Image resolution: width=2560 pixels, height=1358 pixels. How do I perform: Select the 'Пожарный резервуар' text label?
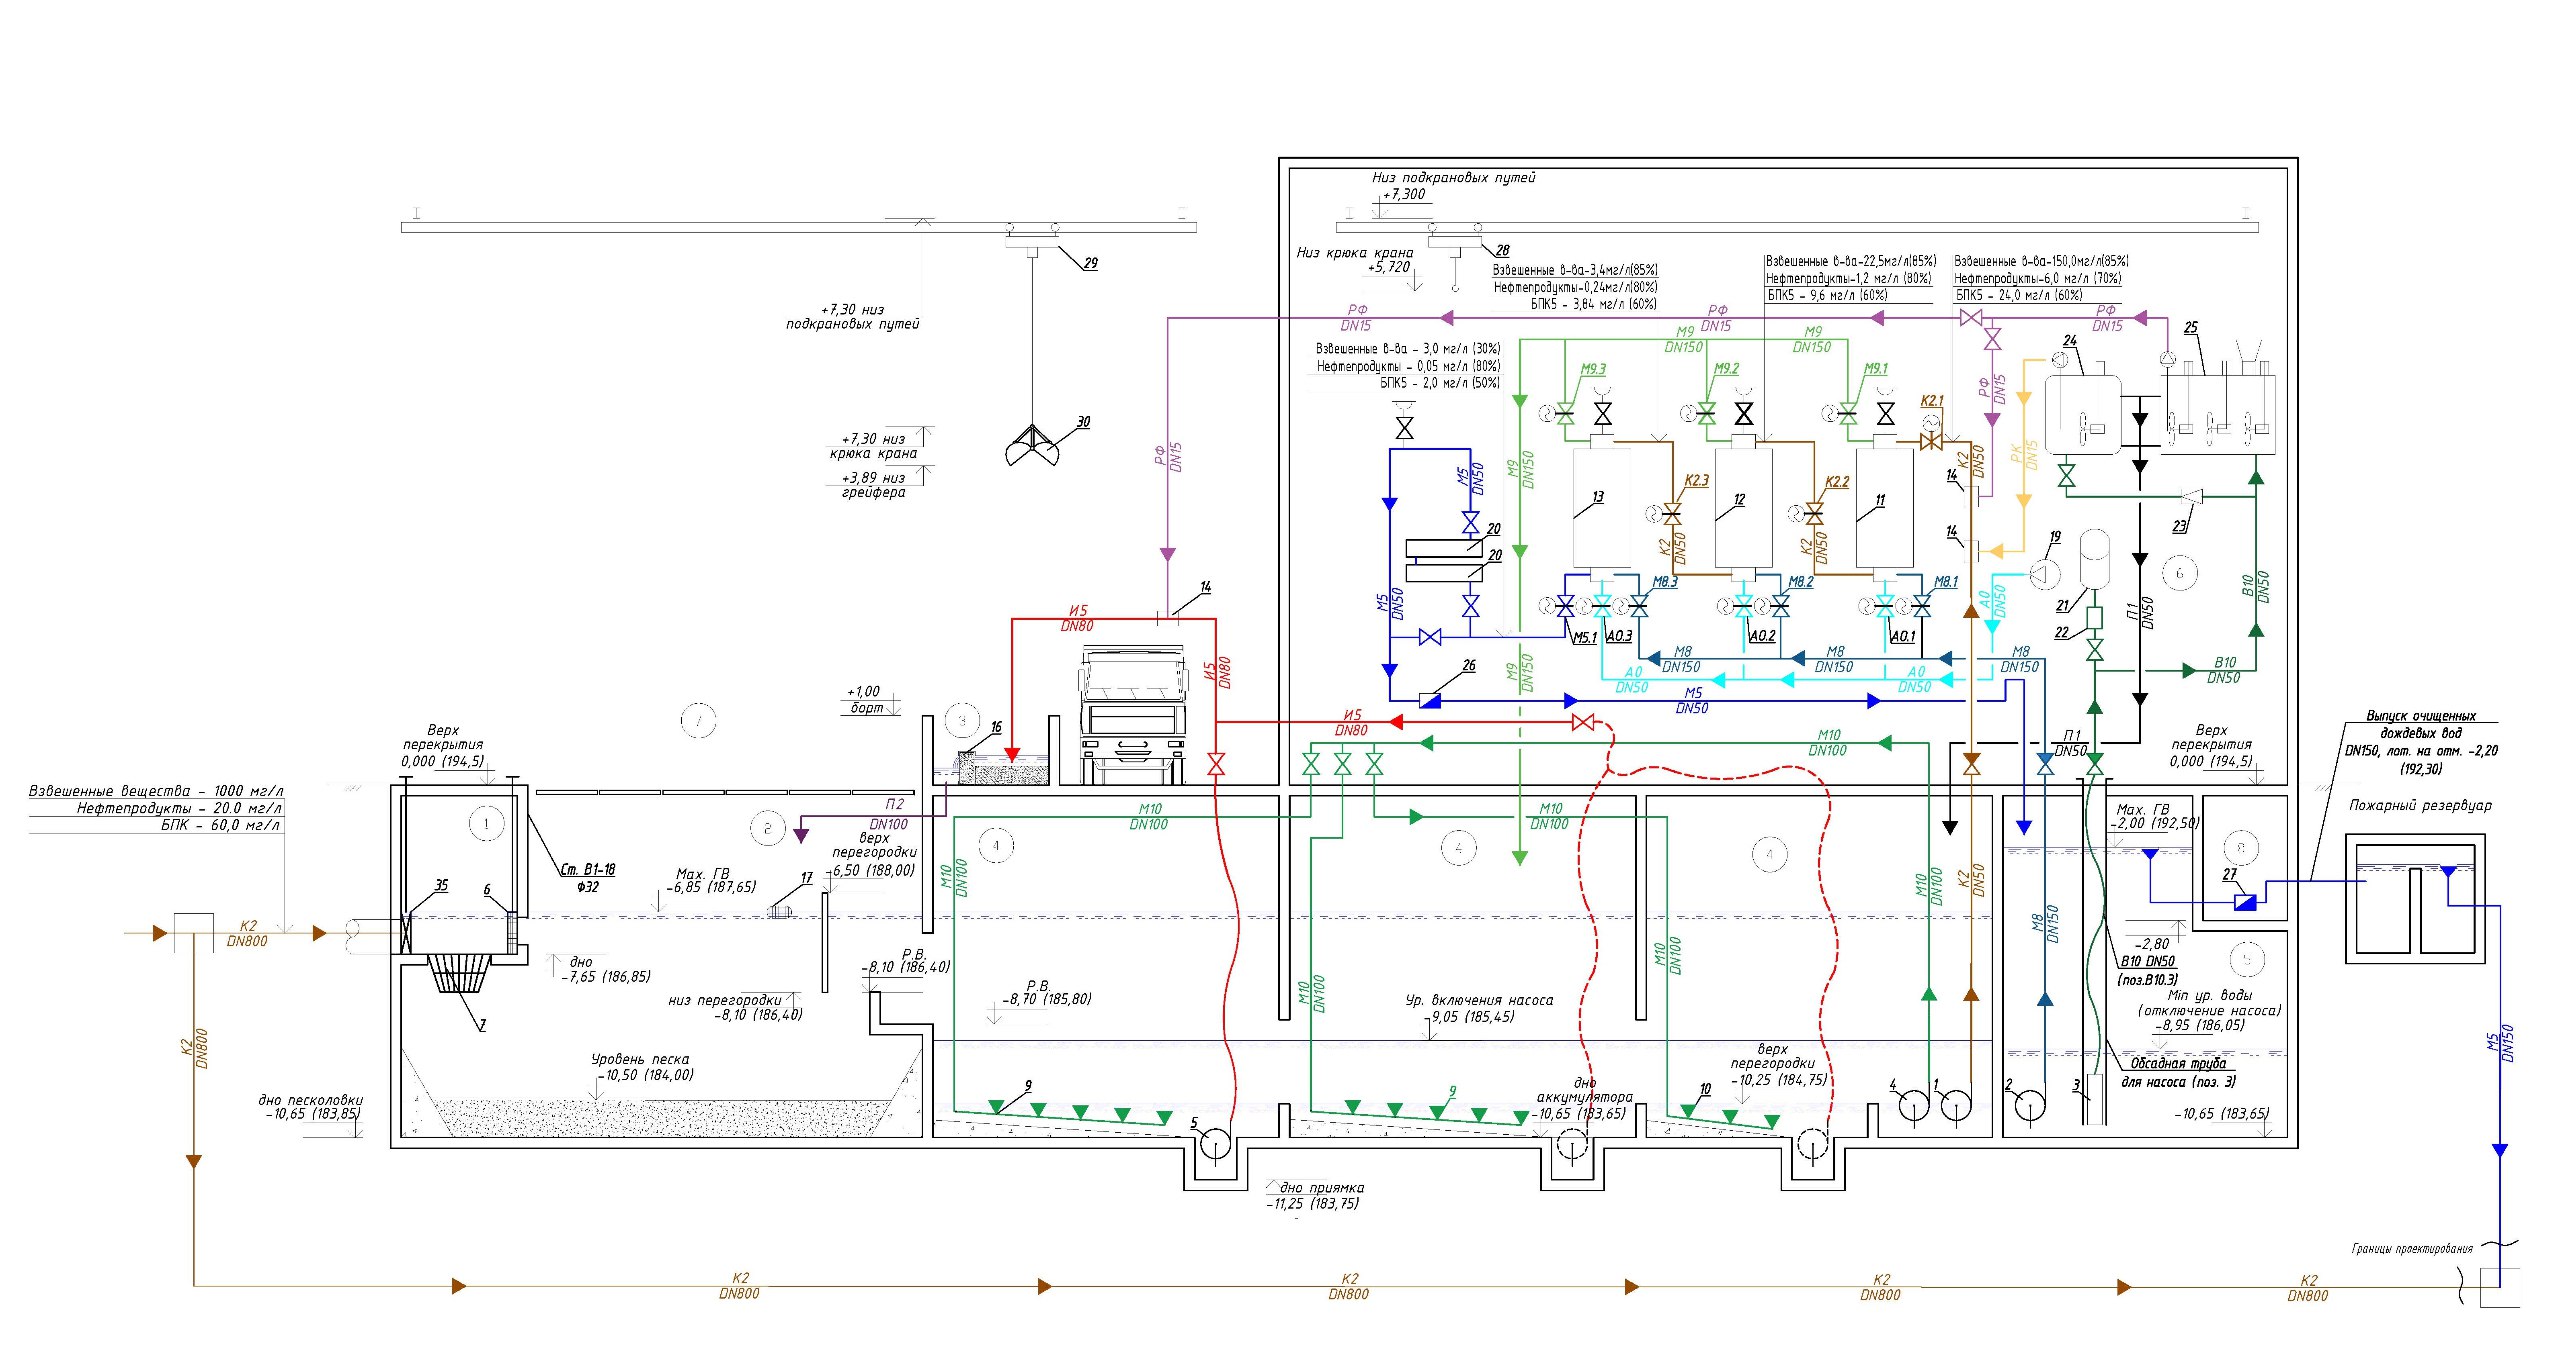(x=2420, y=806)
